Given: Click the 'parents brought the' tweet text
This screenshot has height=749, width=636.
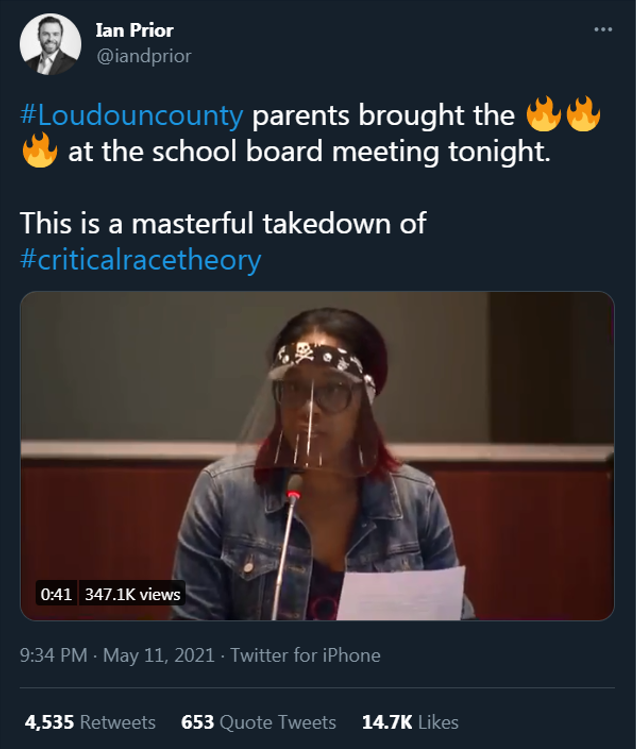Looking at the screenshot, I should click(x=383, y=115).
